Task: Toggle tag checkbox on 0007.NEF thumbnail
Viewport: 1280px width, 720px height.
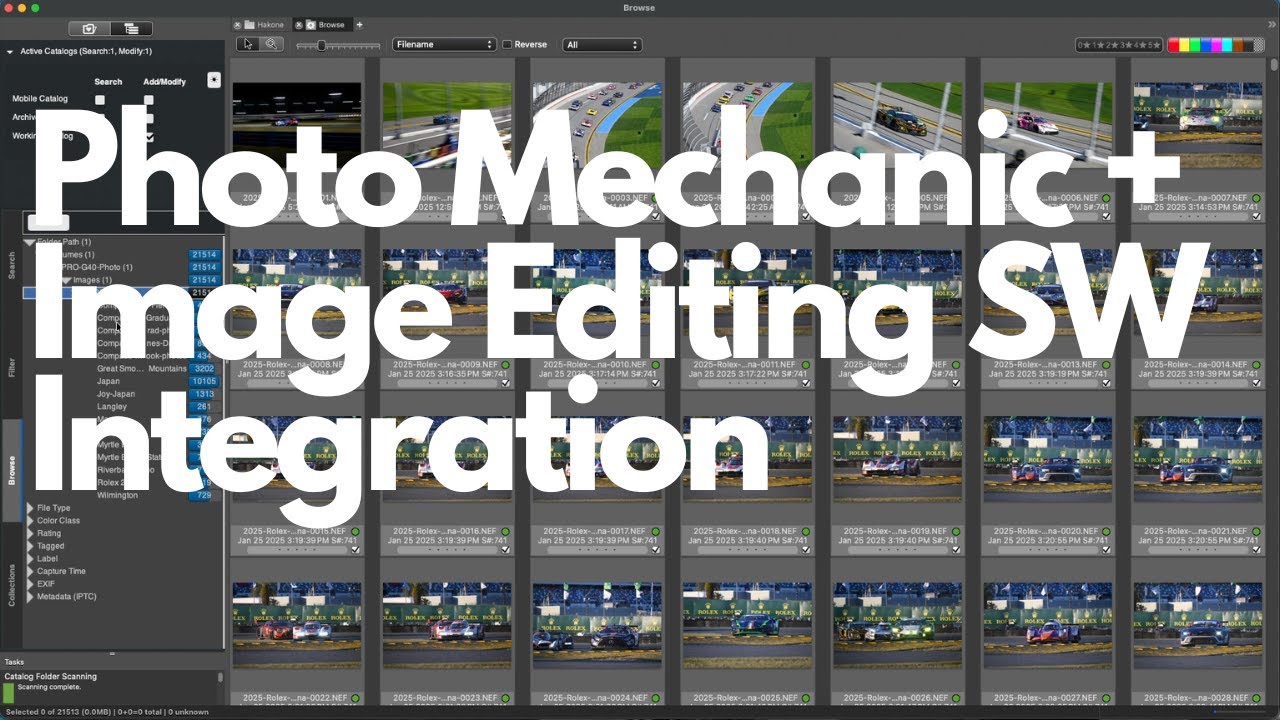Action: point(1257,215)
